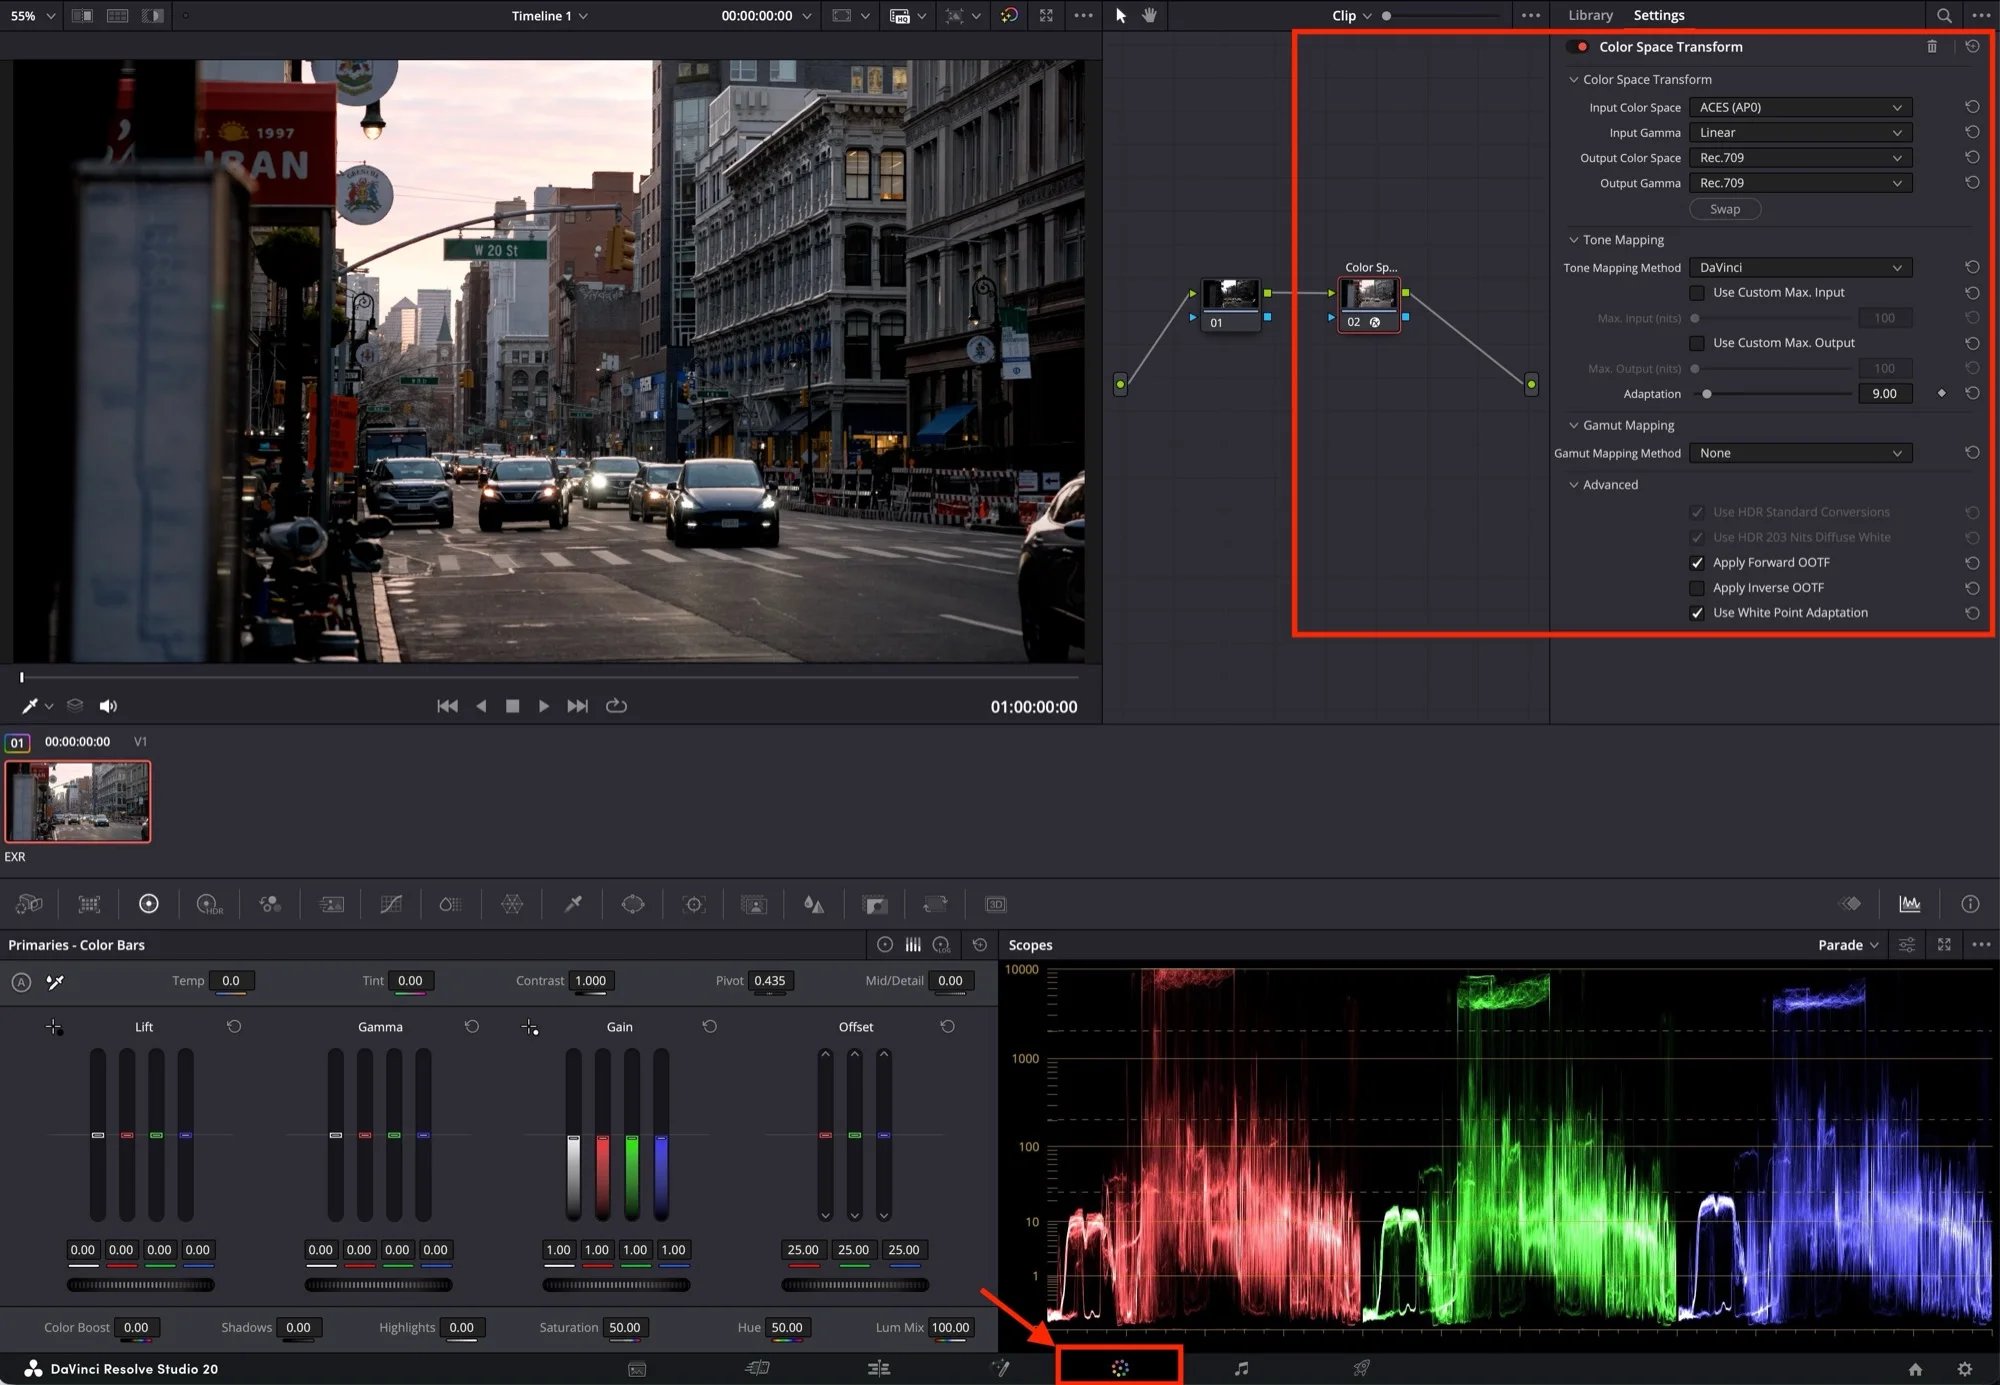The width and height of the screenshot is (2000, 1385).
Task: Switch to the Deliver page
Action: pyautogui.click(x=1362, y=1368)
